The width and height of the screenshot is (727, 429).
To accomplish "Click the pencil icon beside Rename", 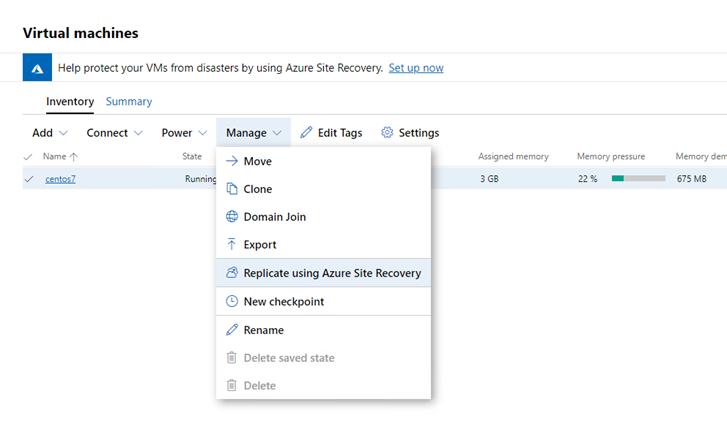I will (x=231, y=330).
